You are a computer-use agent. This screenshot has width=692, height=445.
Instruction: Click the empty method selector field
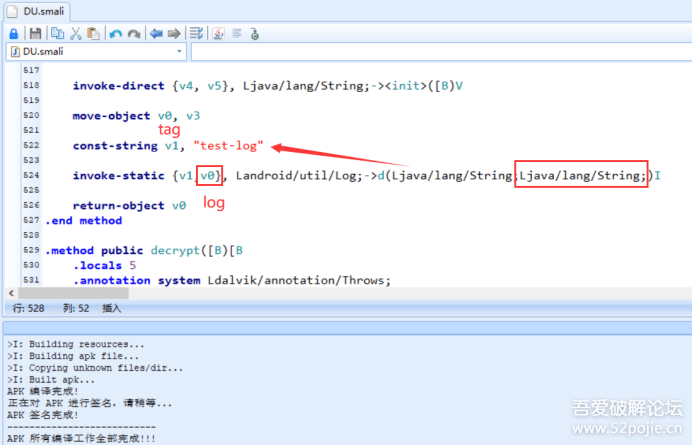441,52
